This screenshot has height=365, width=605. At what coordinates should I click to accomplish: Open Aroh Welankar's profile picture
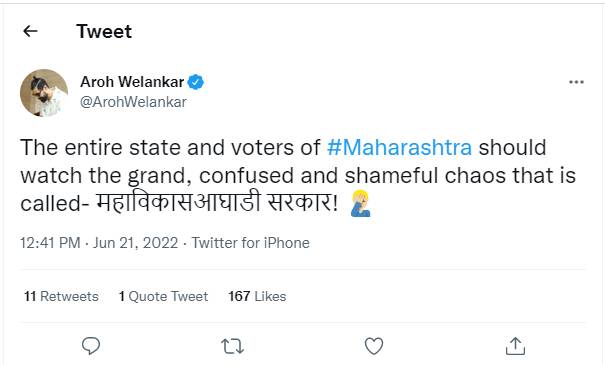tap(44, 93)
